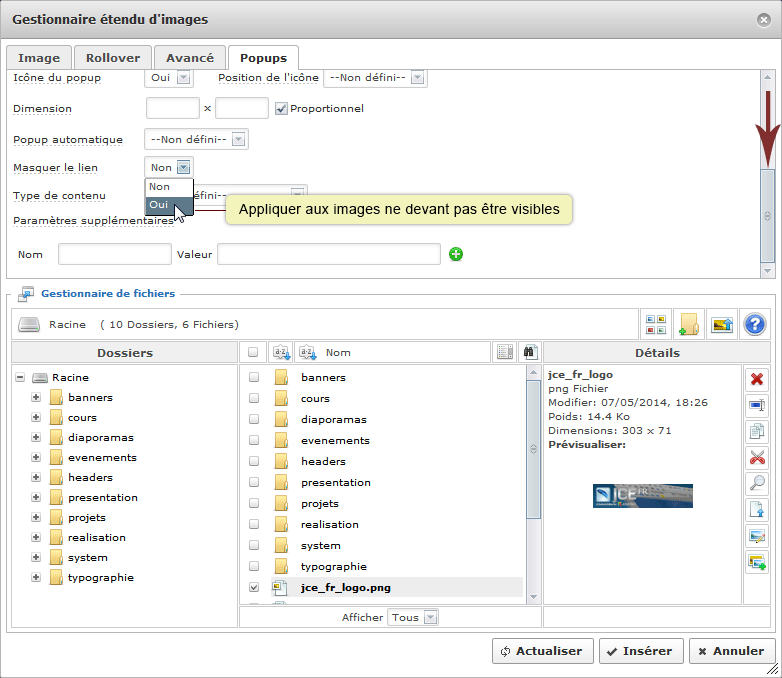
Task: Open the blue help icon
Action: (754, 324)
